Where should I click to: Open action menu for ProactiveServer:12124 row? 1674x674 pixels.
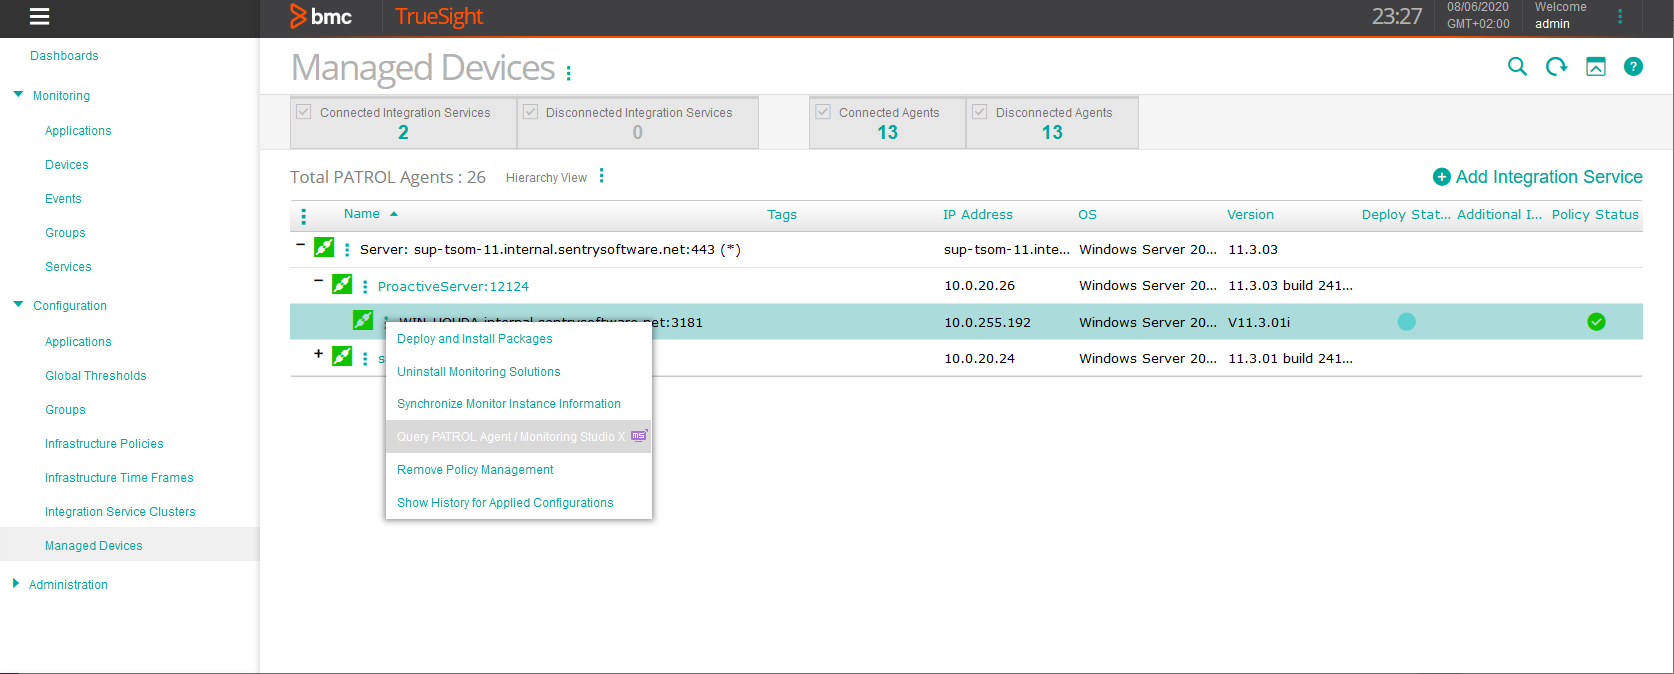(x=365, y=287)
